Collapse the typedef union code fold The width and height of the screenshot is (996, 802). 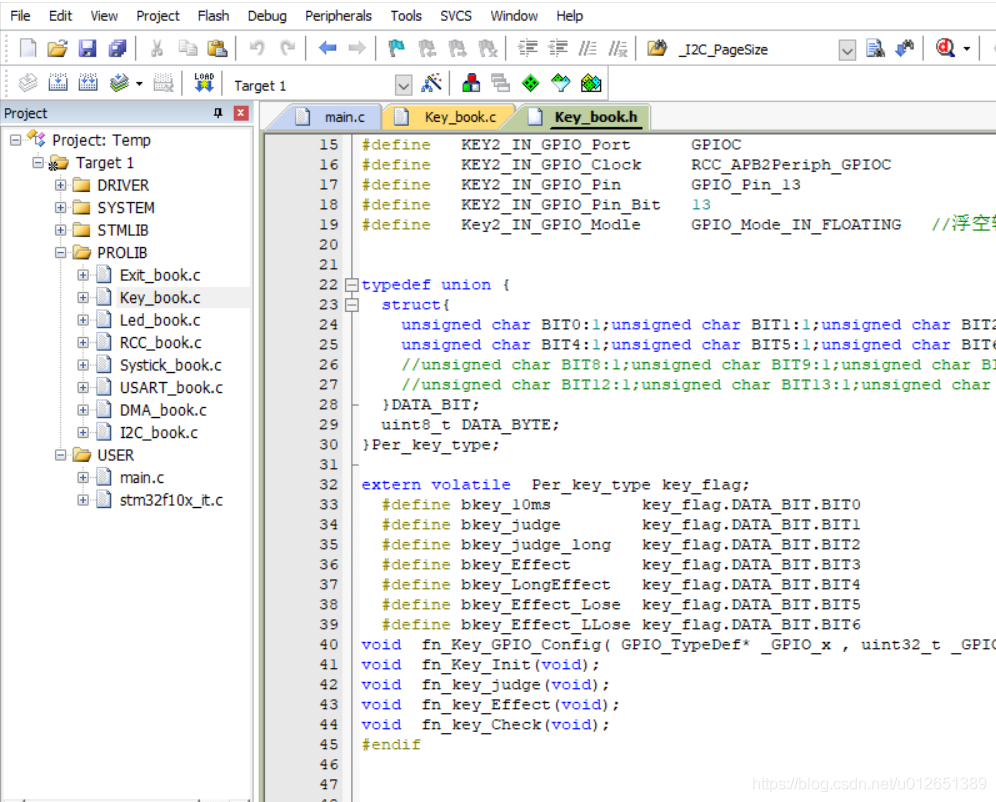tap(350, 285)
